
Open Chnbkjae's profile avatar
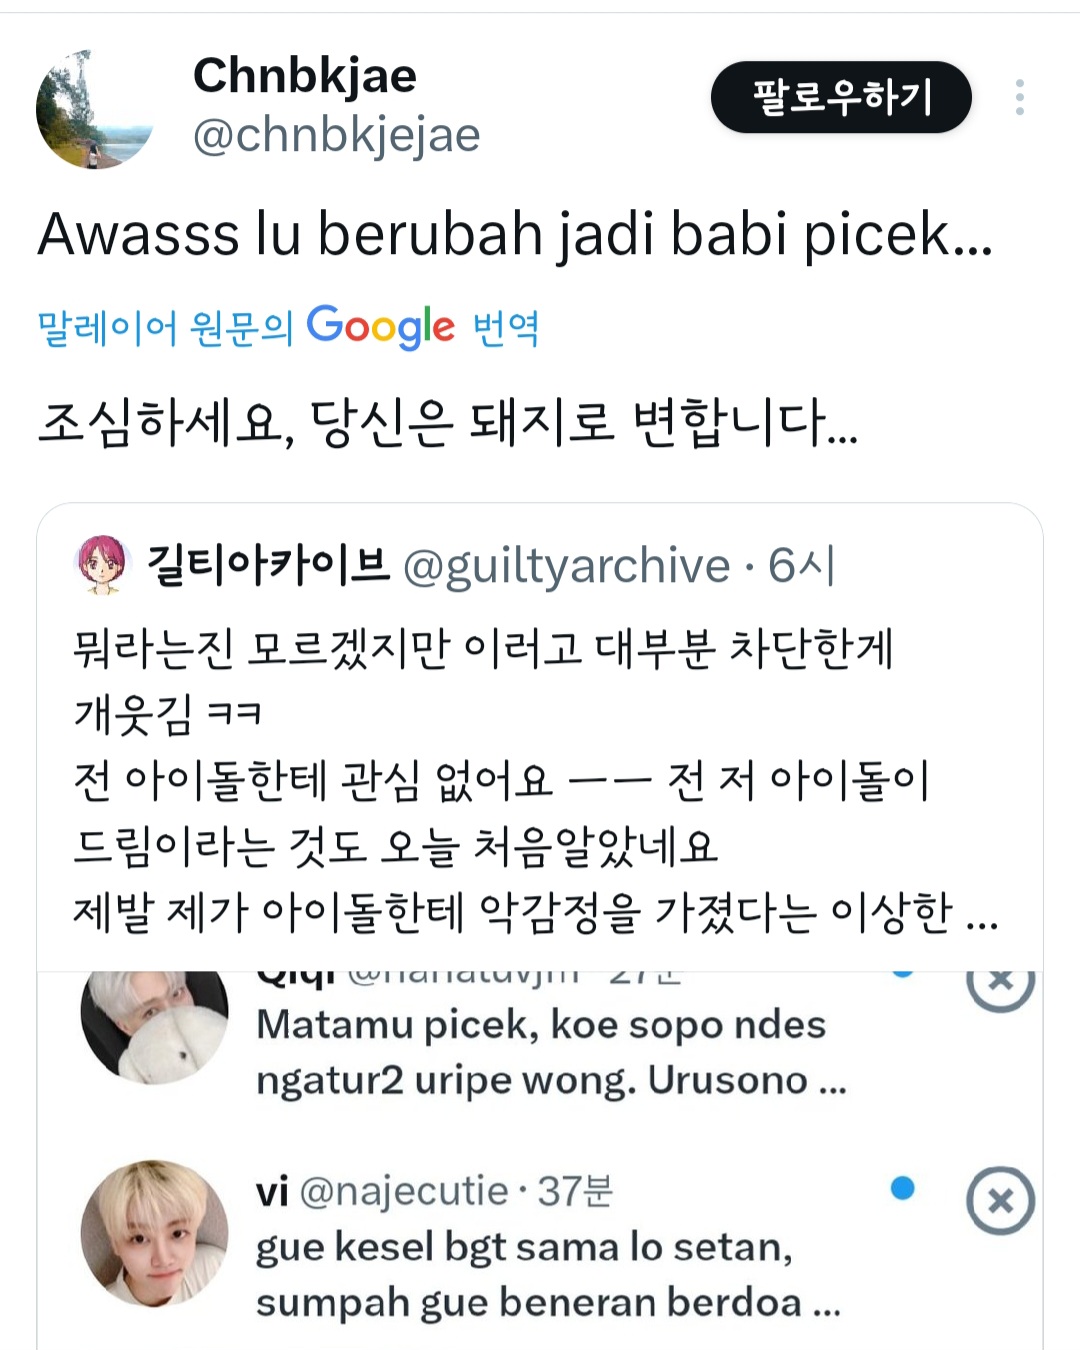click(x=95, y=109)
